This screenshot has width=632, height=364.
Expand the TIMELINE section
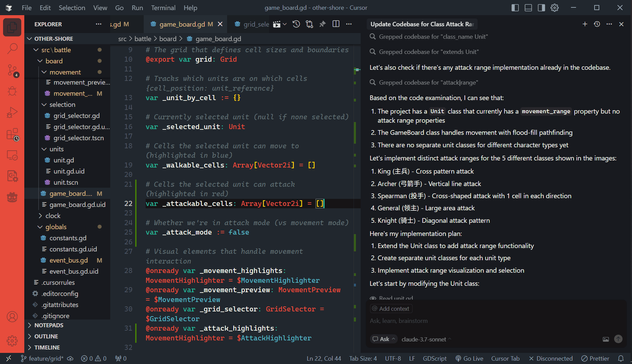click(47, 347)
